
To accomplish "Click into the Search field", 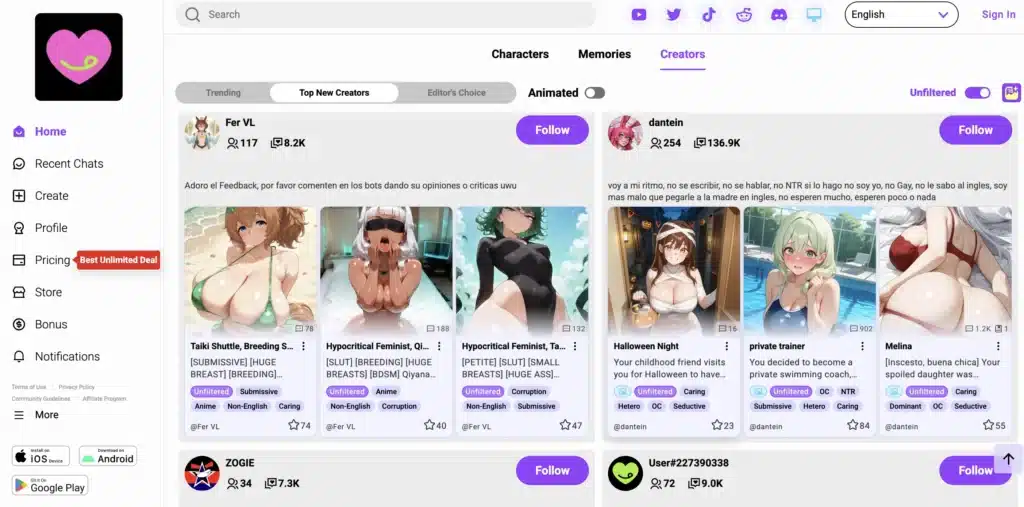I will pos(390,15).
